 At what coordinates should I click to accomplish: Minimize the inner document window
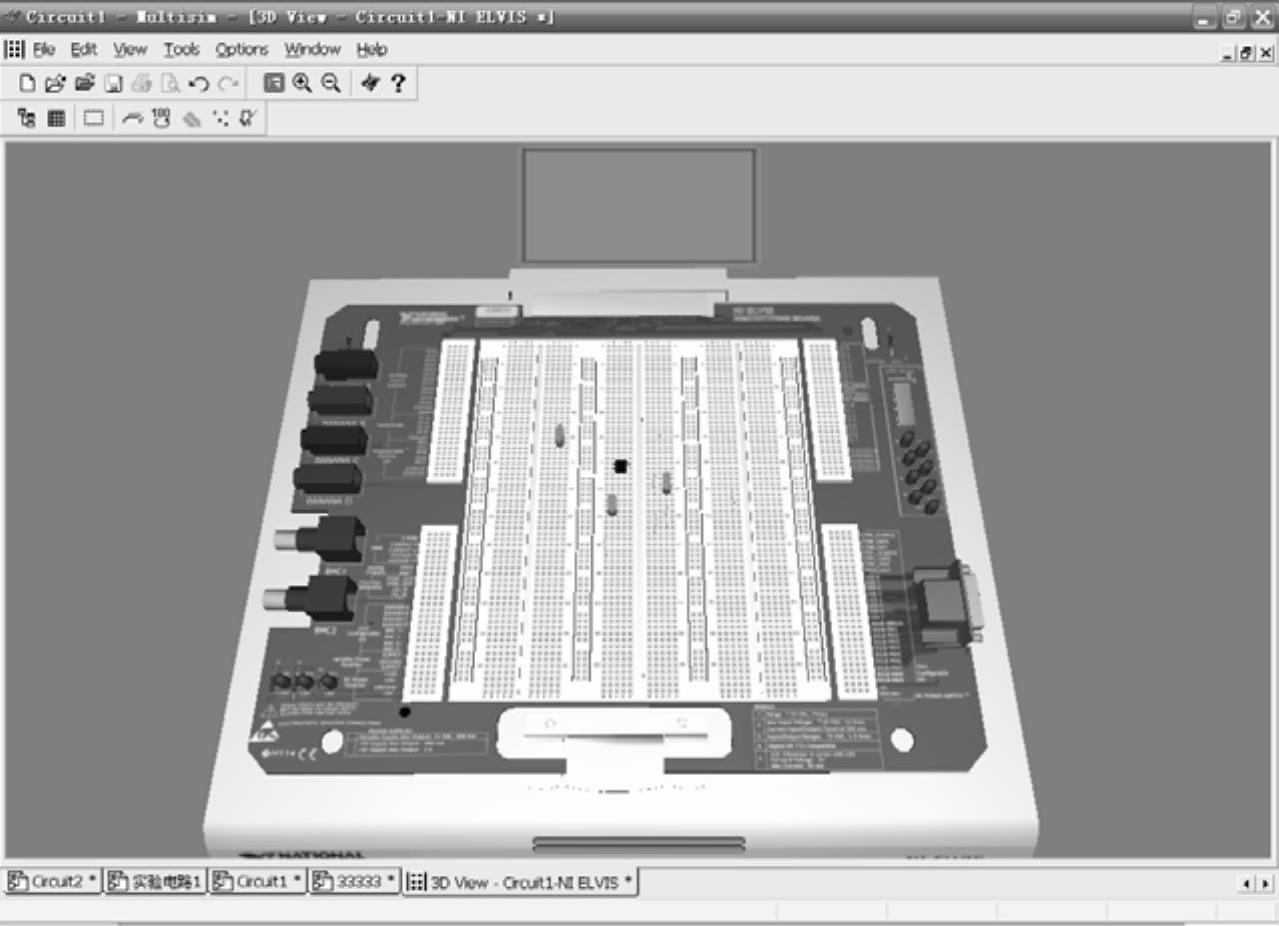(1229, 55)
